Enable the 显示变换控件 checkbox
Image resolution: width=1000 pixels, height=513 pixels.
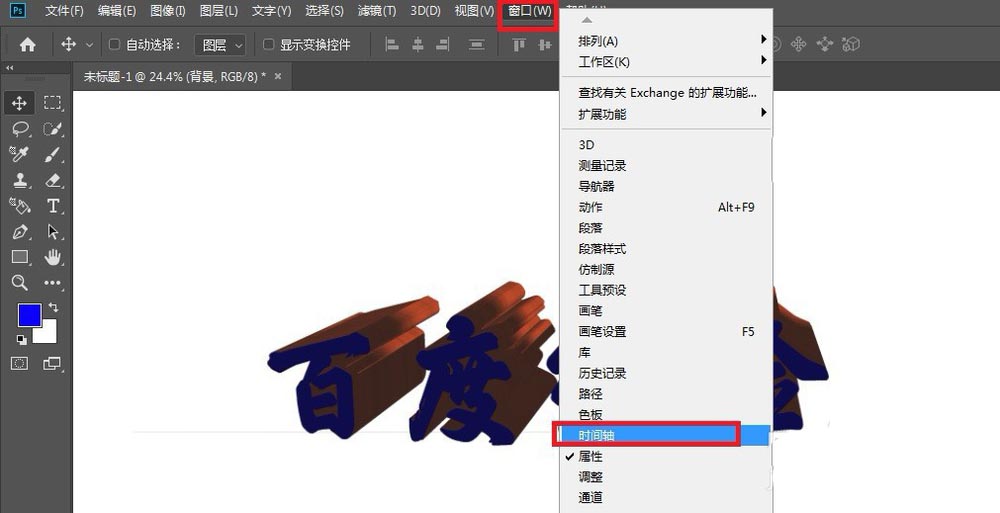tap(268, 44)
